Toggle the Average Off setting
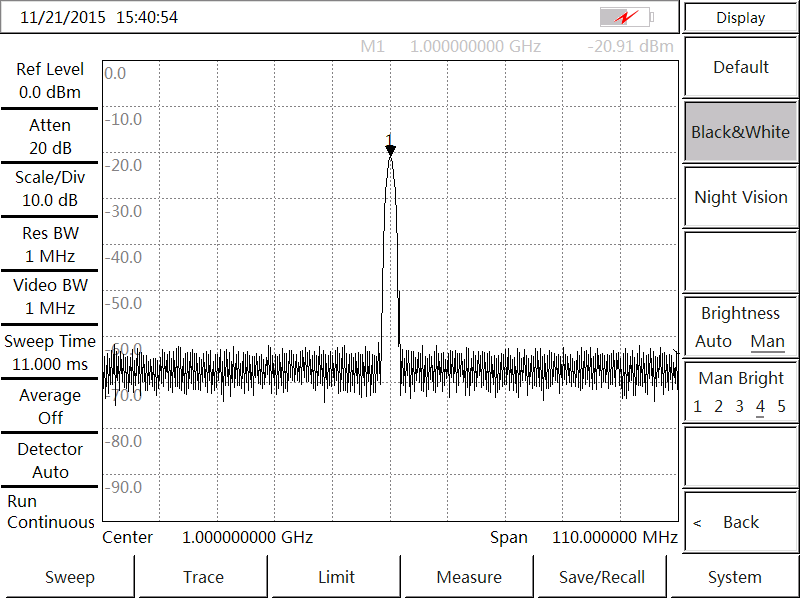This screenshot has height=600, width=800. [x=50, y=406]
